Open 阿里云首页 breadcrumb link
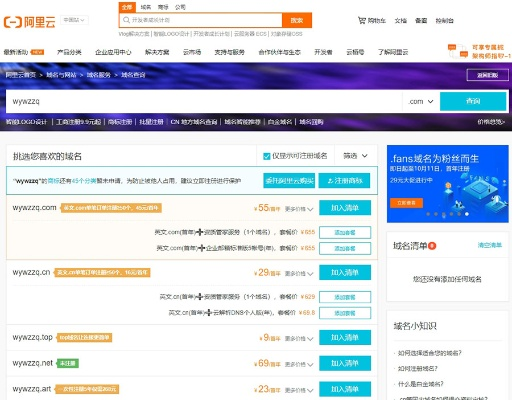Screen dimensions: 512x400 tap(21, 75)
